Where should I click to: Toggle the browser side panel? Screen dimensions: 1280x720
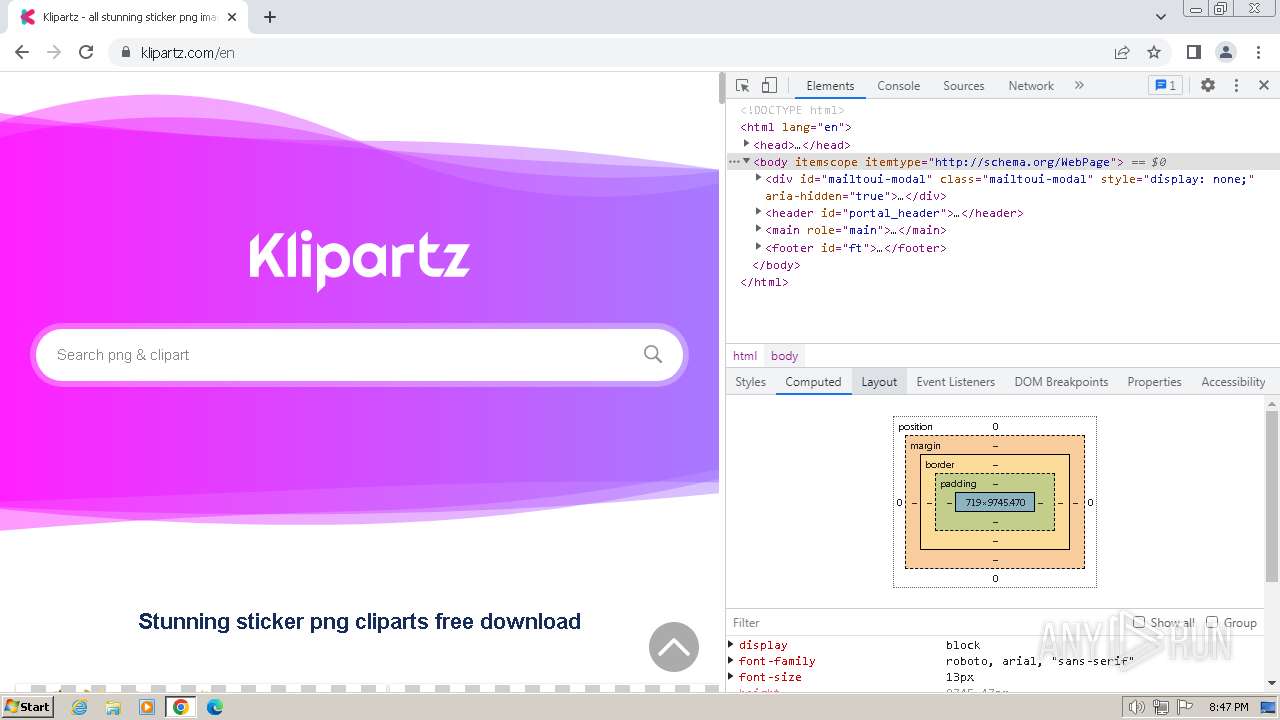click(x=1194, y=52)
